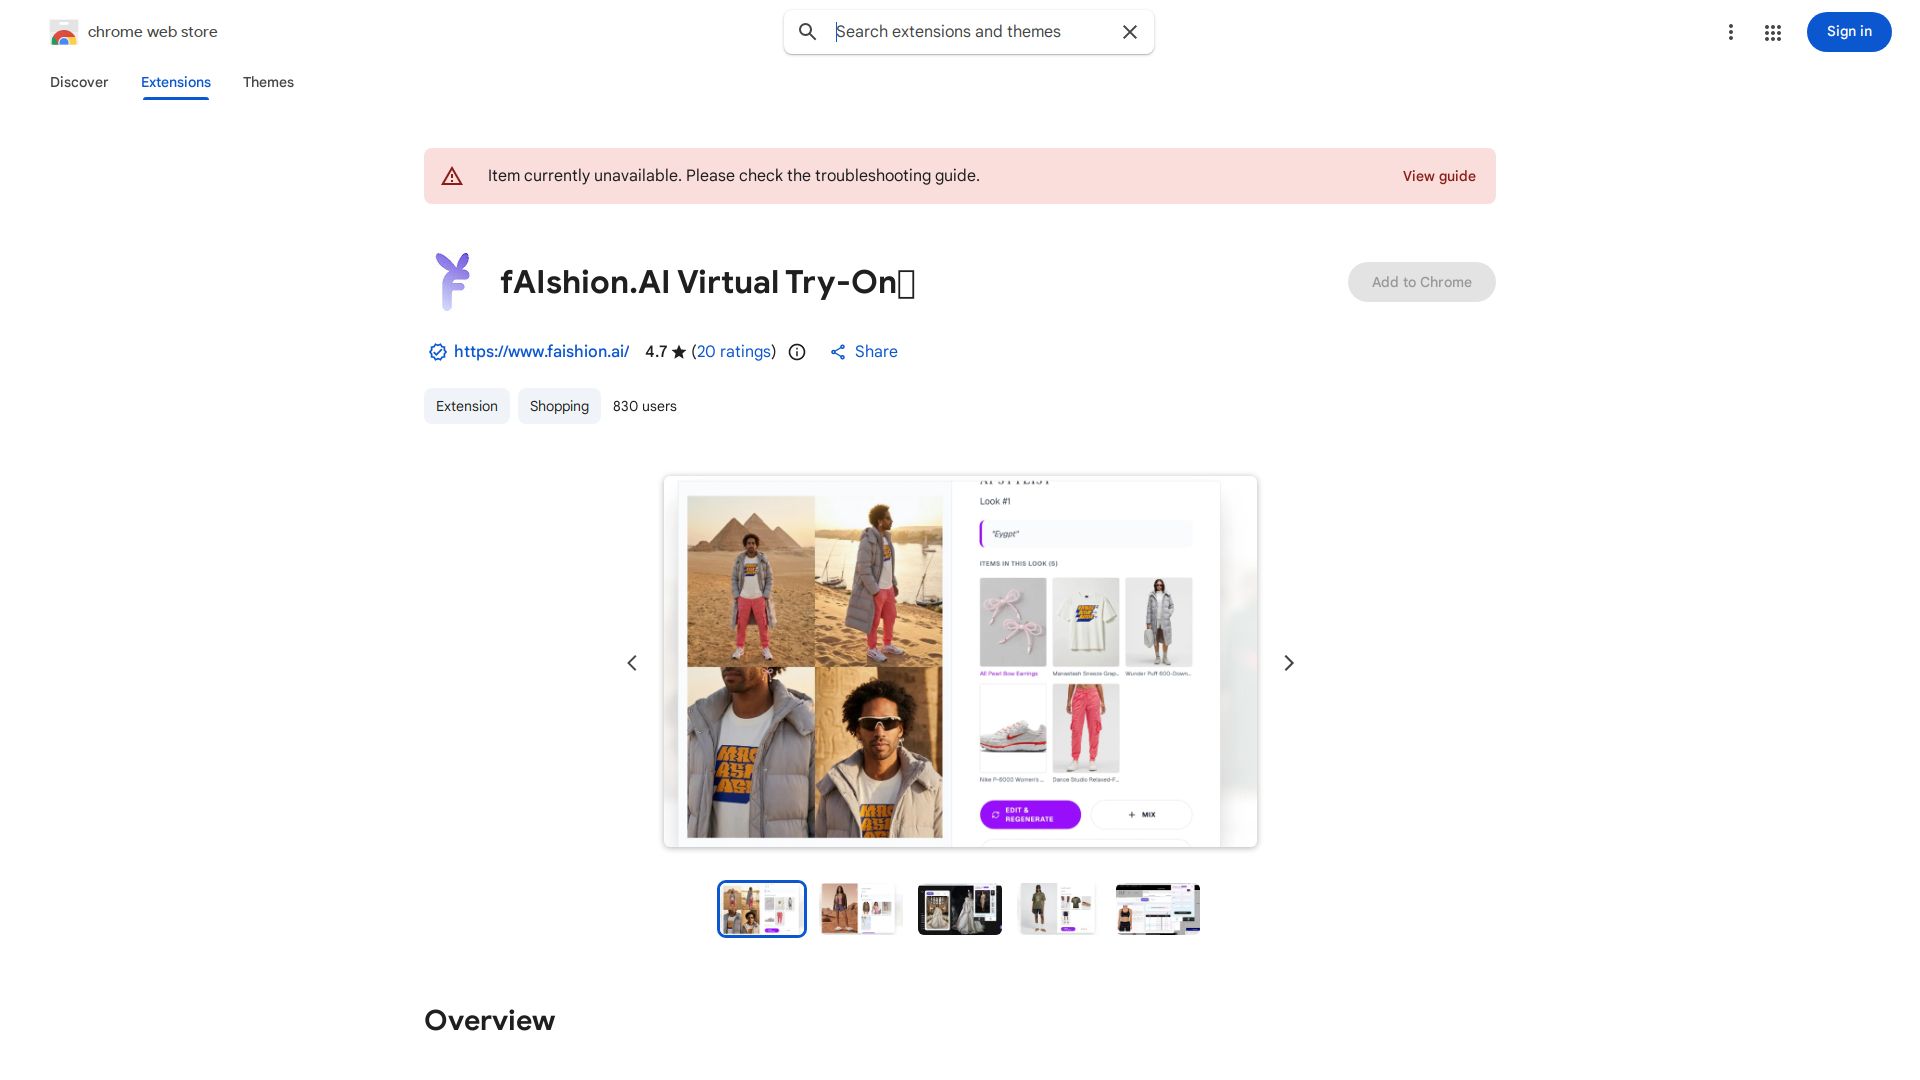Screen dimensions: 1920x1080
Task: Open the Extensions tab
Action: point(176,82)
